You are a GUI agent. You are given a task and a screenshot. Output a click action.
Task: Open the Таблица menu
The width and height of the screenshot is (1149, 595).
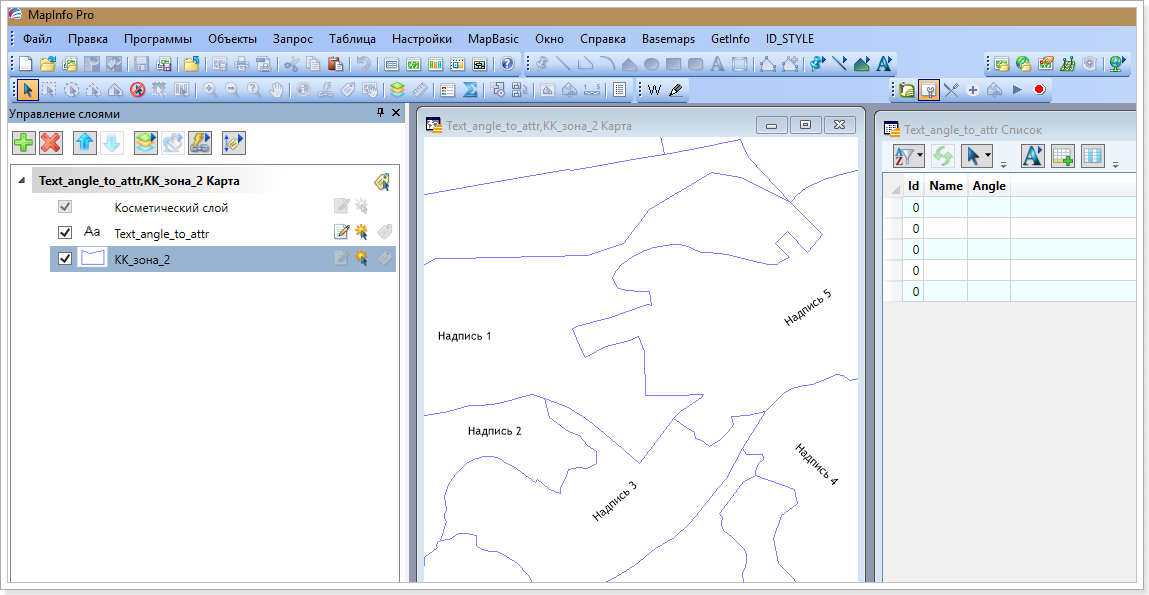(x=352, y=39)
